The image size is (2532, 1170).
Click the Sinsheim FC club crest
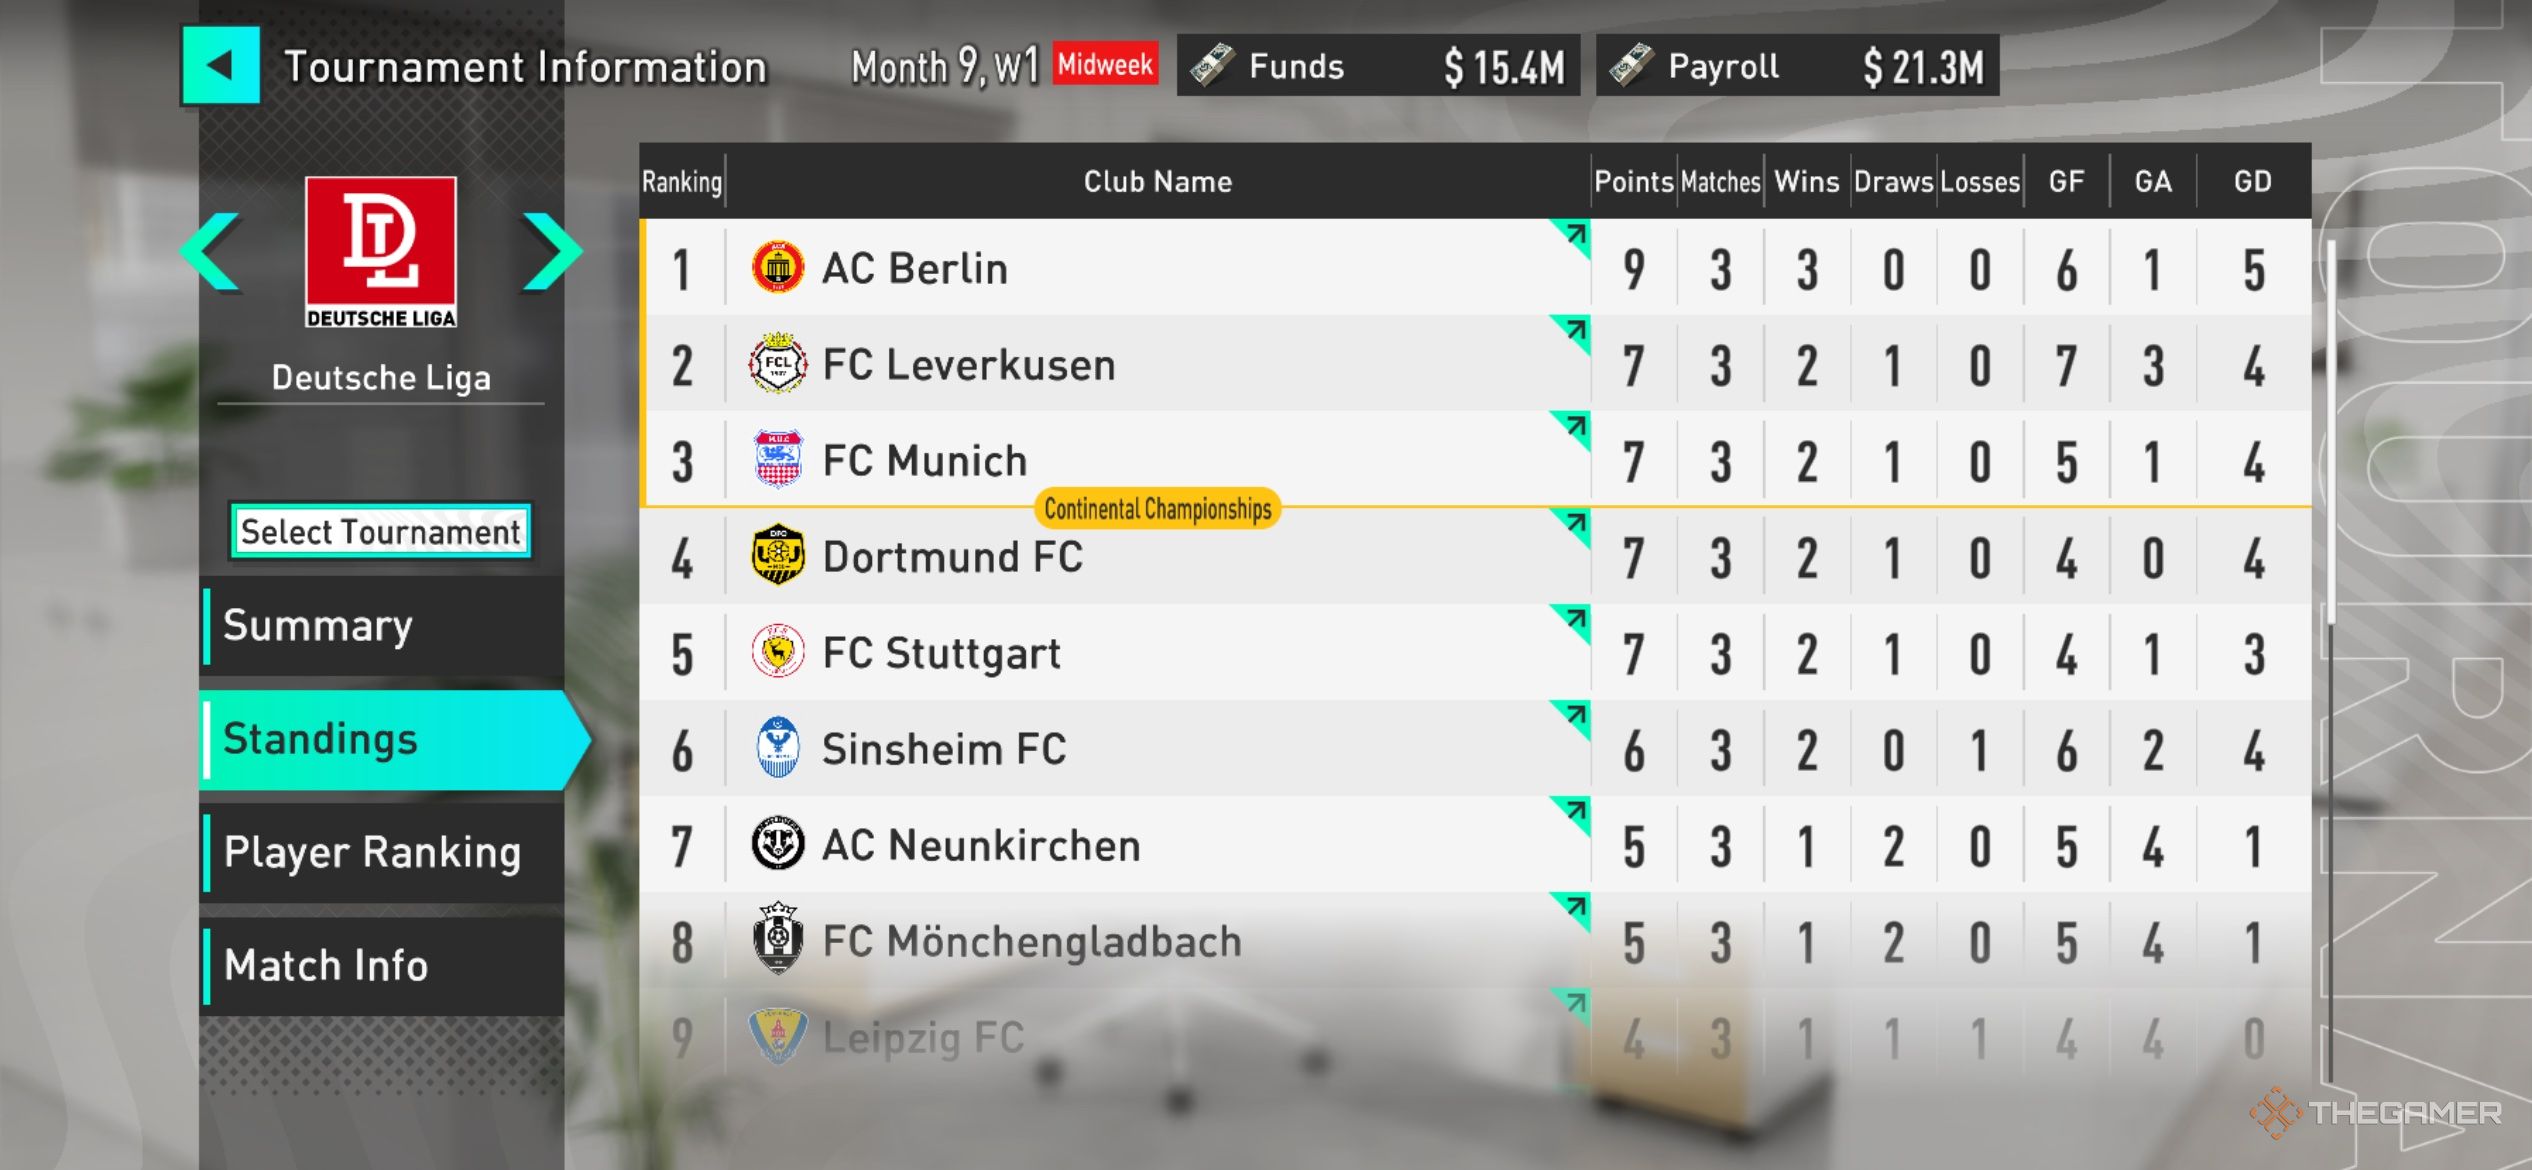777,748
